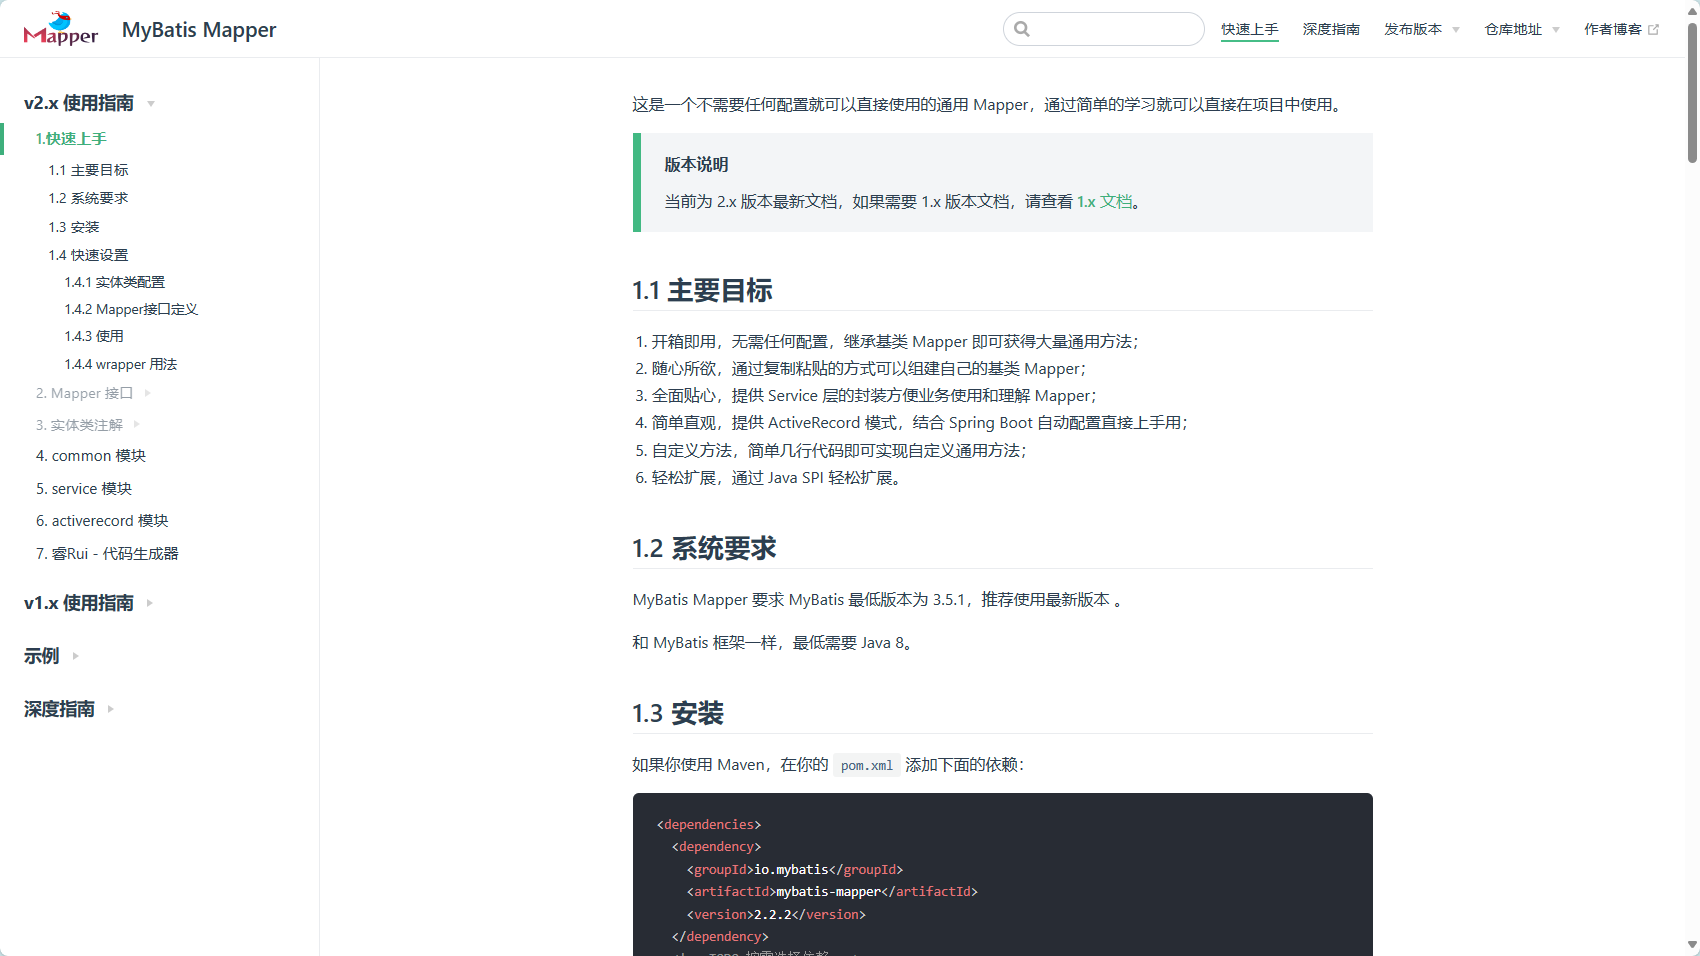
Task: Go to 1.4.2 Mapper接口定义 entry
Action: click(x=131, y=309)
